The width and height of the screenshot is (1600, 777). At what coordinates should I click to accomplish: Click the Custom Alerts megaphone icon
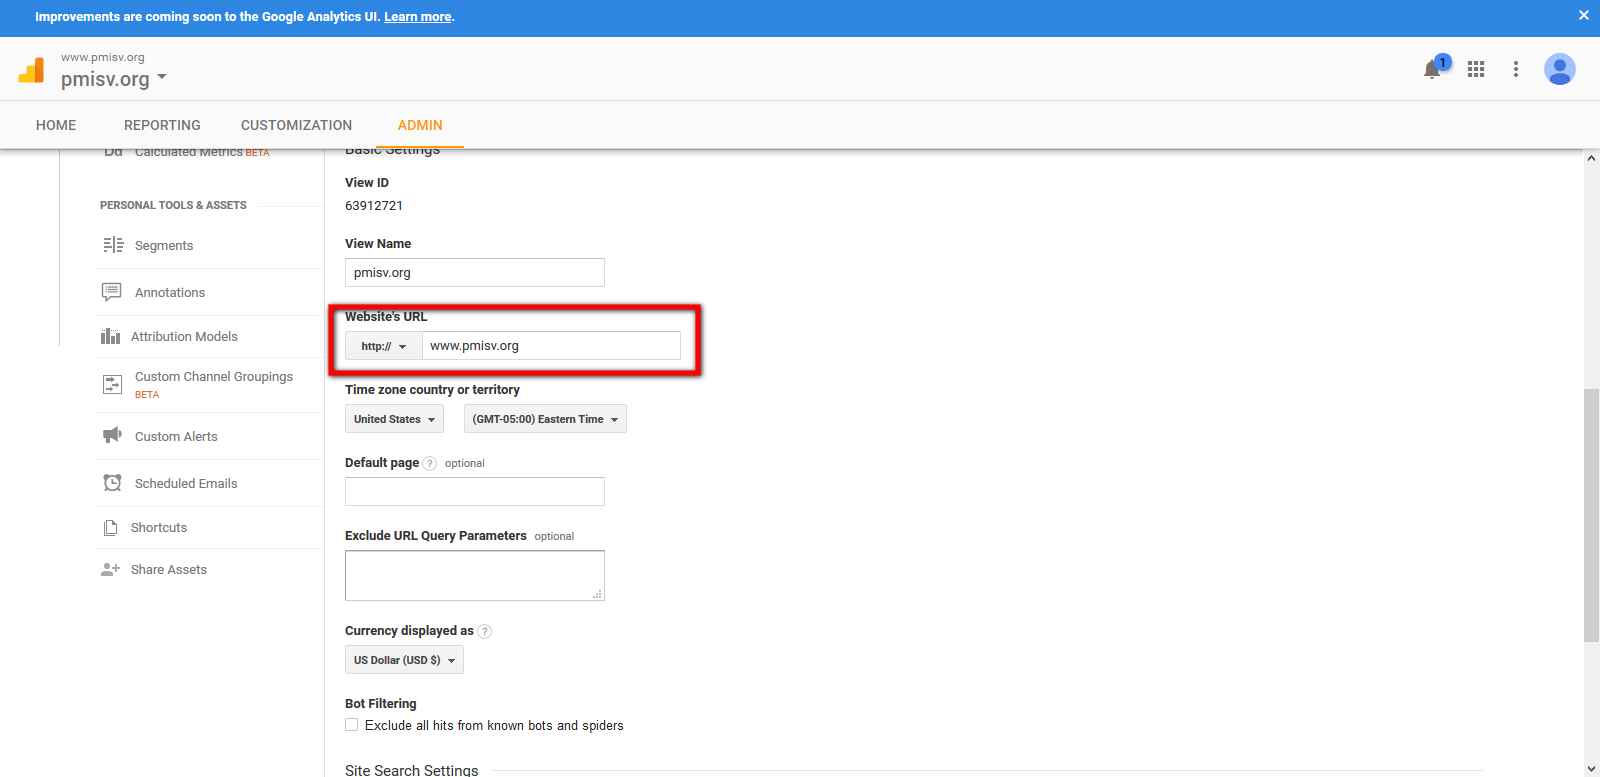112,435
